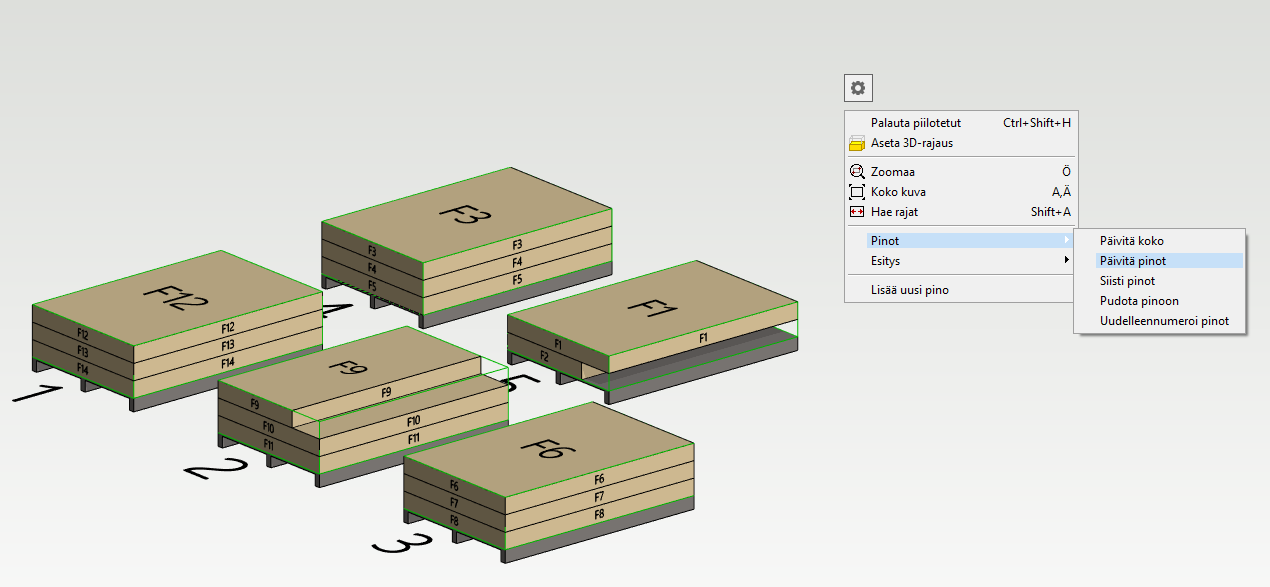Open the Esitys menu item
The image size is (1270, 587).
tap(886, 261)
